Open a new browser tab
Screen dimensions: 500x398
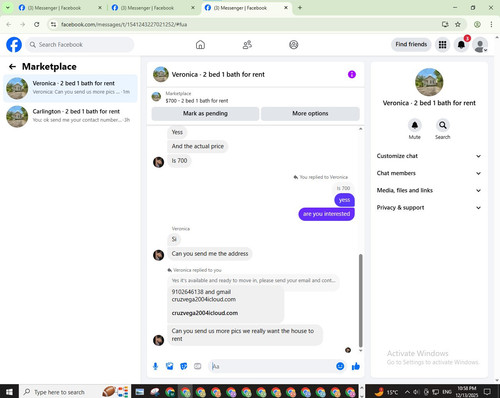(x=300, y=8)
